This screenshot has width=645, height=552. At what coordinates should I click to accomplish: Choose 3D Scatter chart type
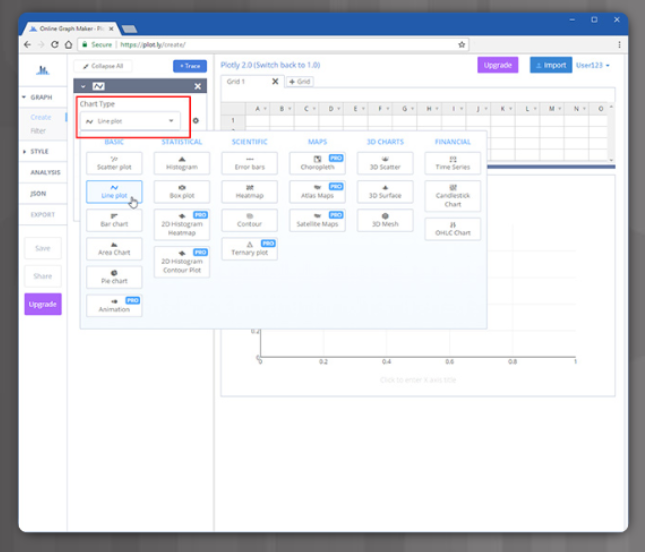tap(385, 163)
